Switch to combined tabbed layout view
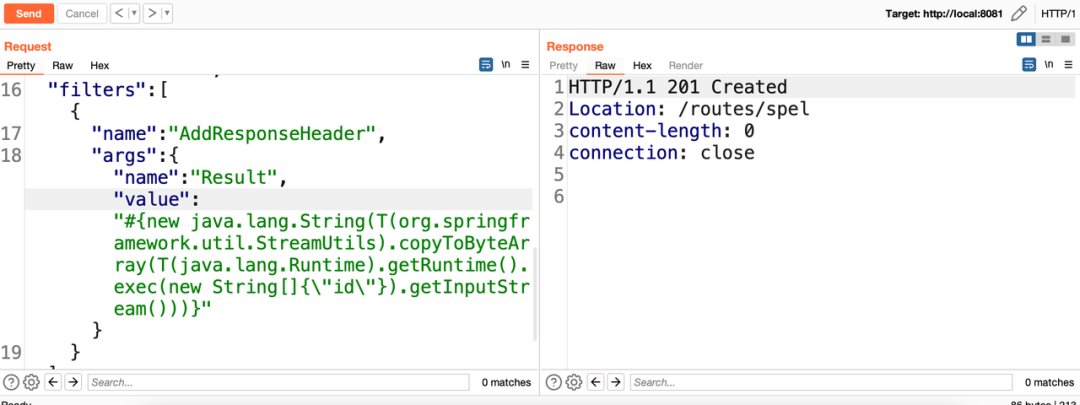 click(1066, 39)
